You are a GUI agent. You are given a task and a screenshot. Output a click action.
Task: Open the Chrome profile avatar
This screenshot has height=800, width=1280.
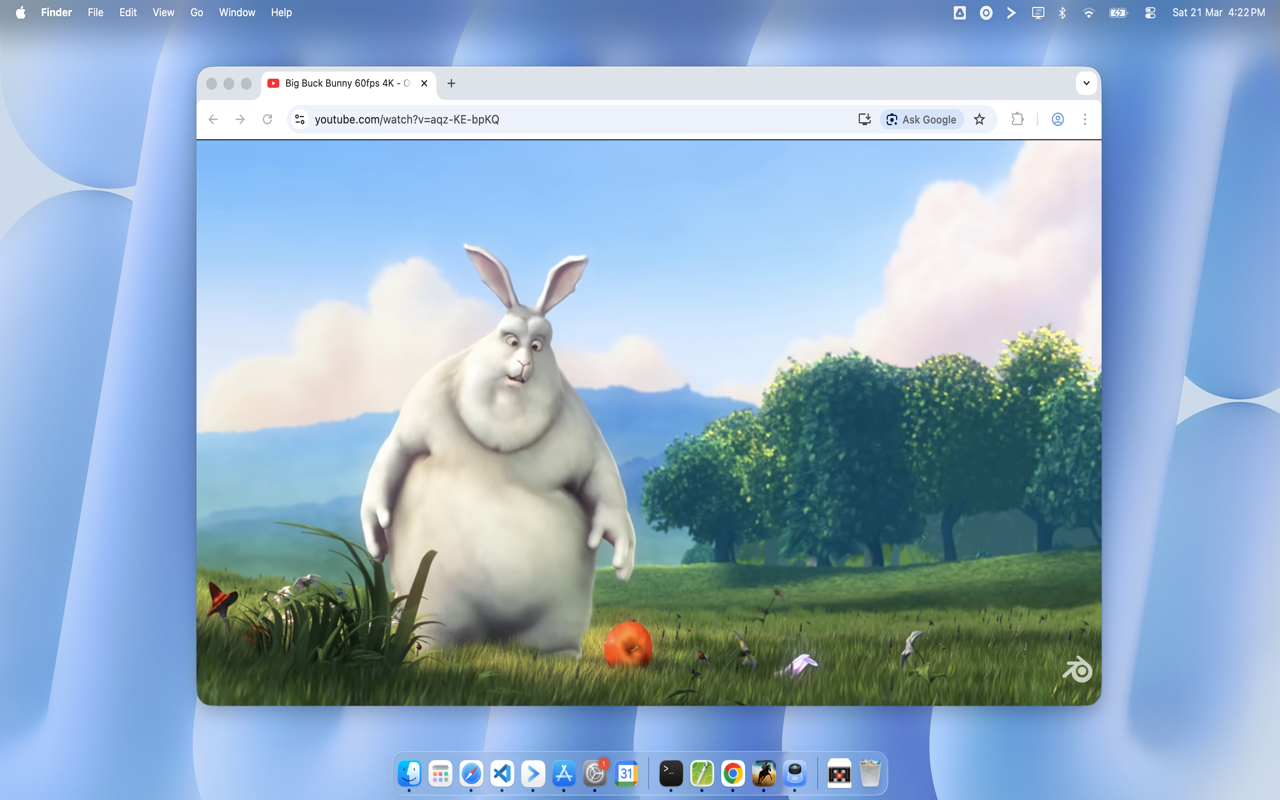[x=1057, y=119]
